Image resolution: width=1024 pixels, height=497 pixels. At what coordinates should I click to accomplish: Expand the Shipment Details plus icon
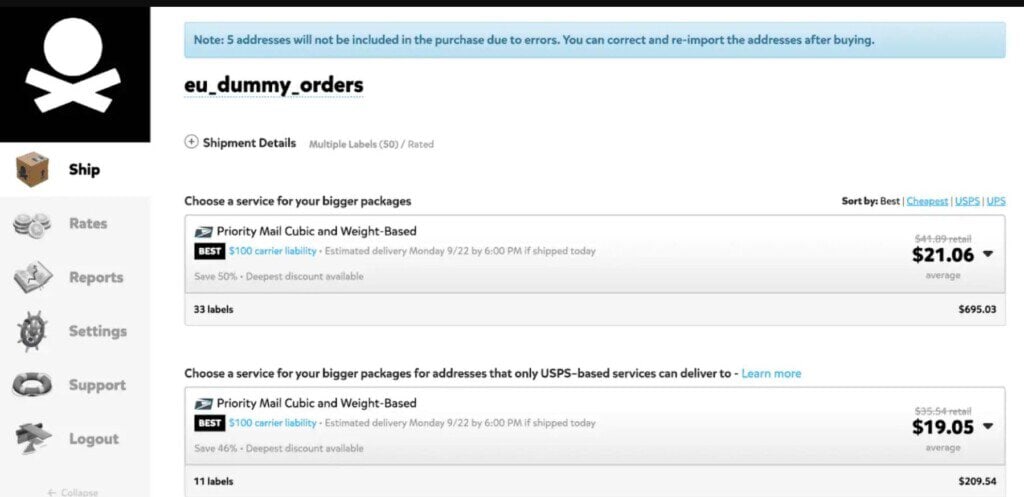[x=192, y=143]
